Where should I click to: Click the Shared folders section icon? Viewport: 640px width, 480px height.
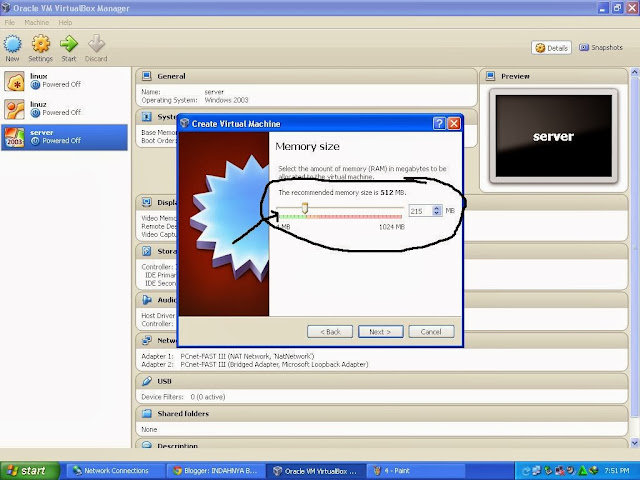click(x=147, y=413)
